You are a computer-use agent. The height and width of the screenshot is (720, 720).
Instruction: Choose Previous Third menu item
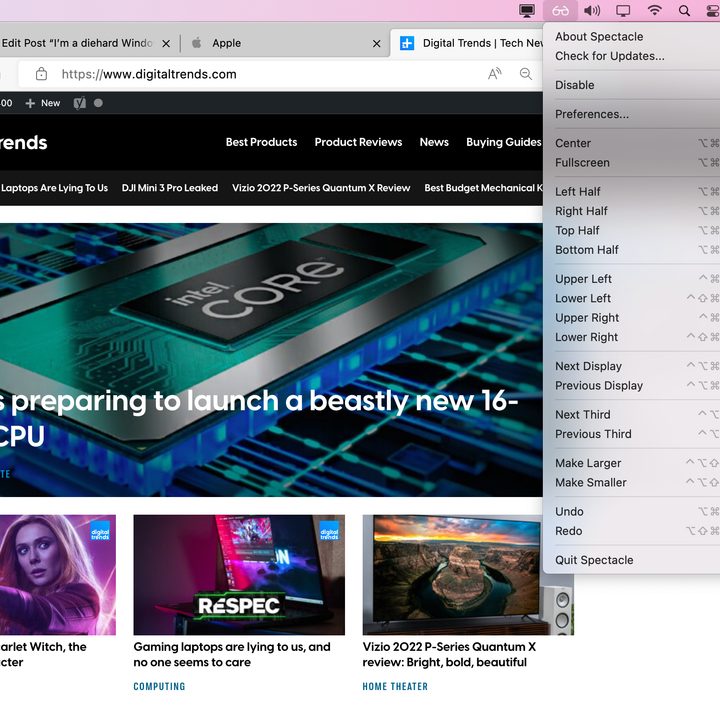(631, 434)
